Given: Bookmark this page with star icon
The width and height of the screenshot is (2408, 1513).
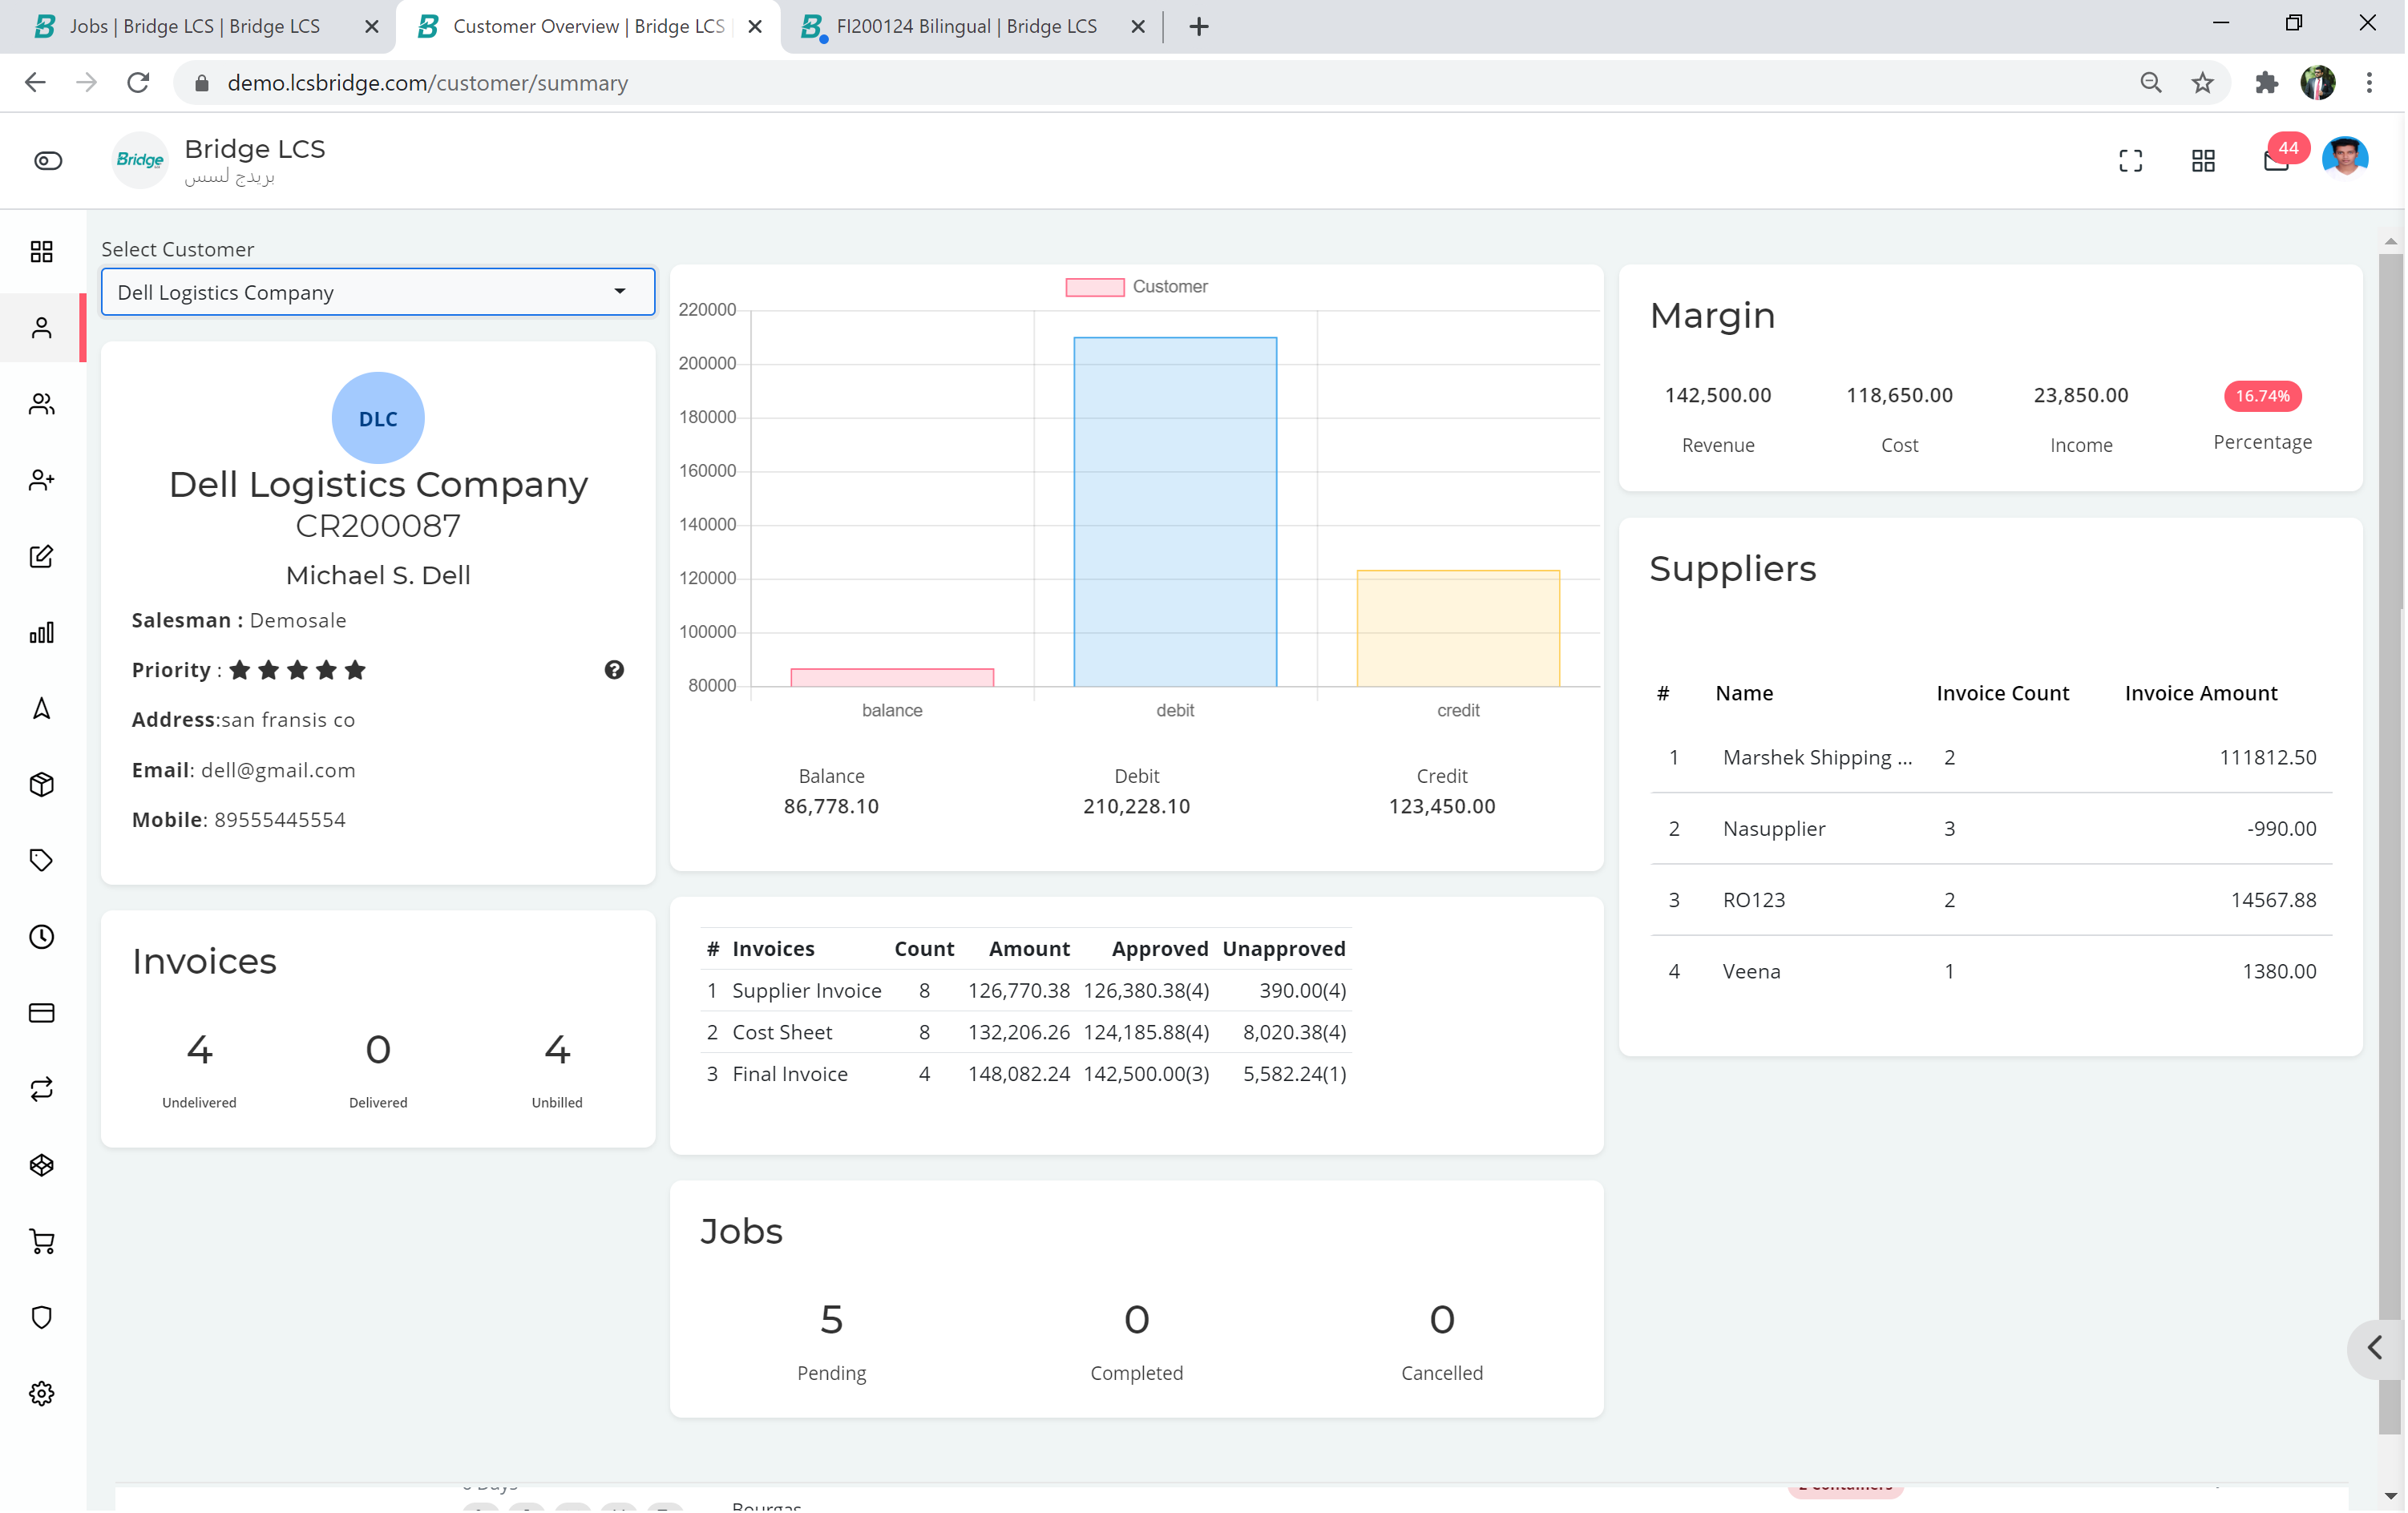Looking at the screenshot, I should (x=2203, y=83).
